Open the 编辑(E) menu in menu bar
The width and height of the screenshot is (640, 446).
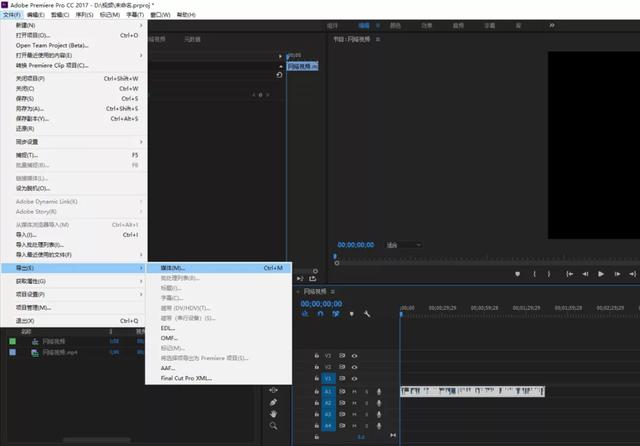tap(34, 15)
